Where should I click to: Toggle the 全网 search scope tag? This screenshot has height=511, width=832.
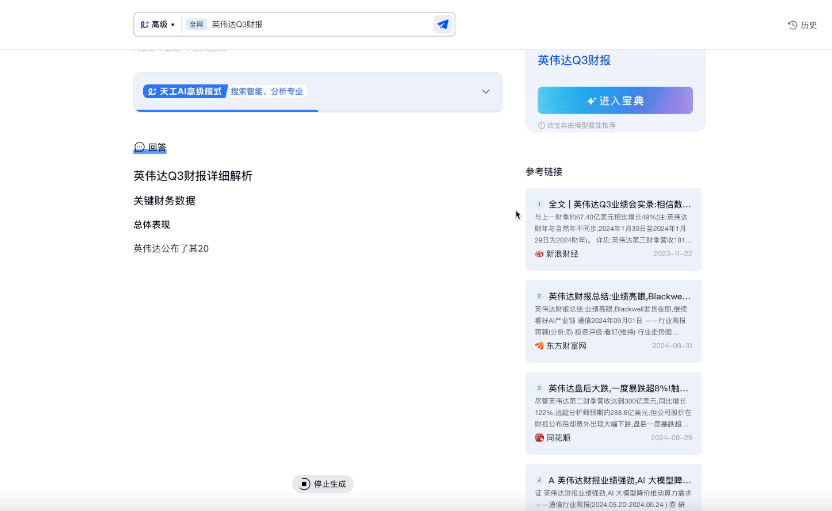pos(196,24)
